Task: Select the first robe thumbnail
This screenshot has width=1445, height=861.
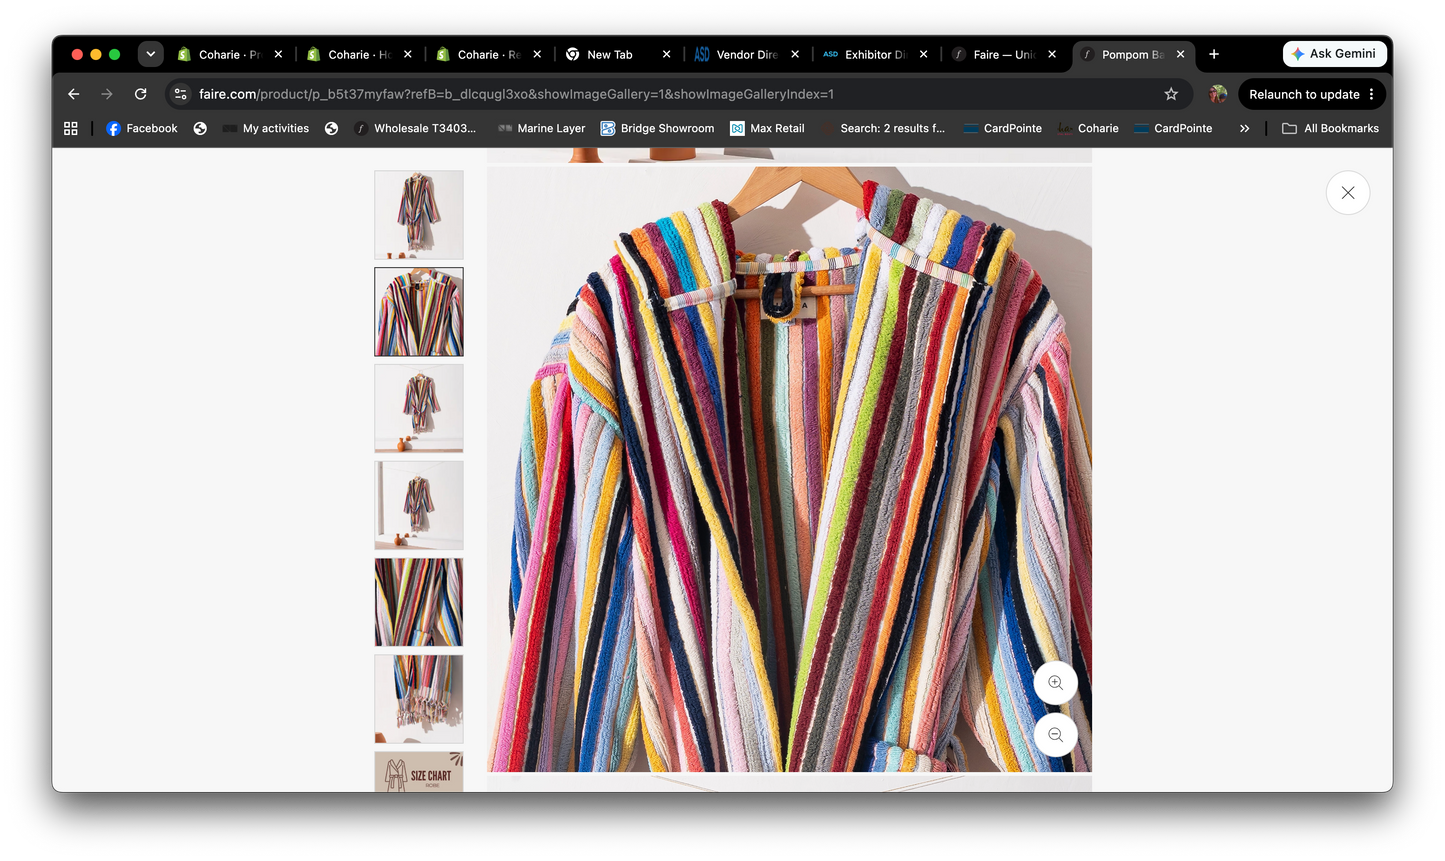Action: pyautogui.click(x=419, y=215)
